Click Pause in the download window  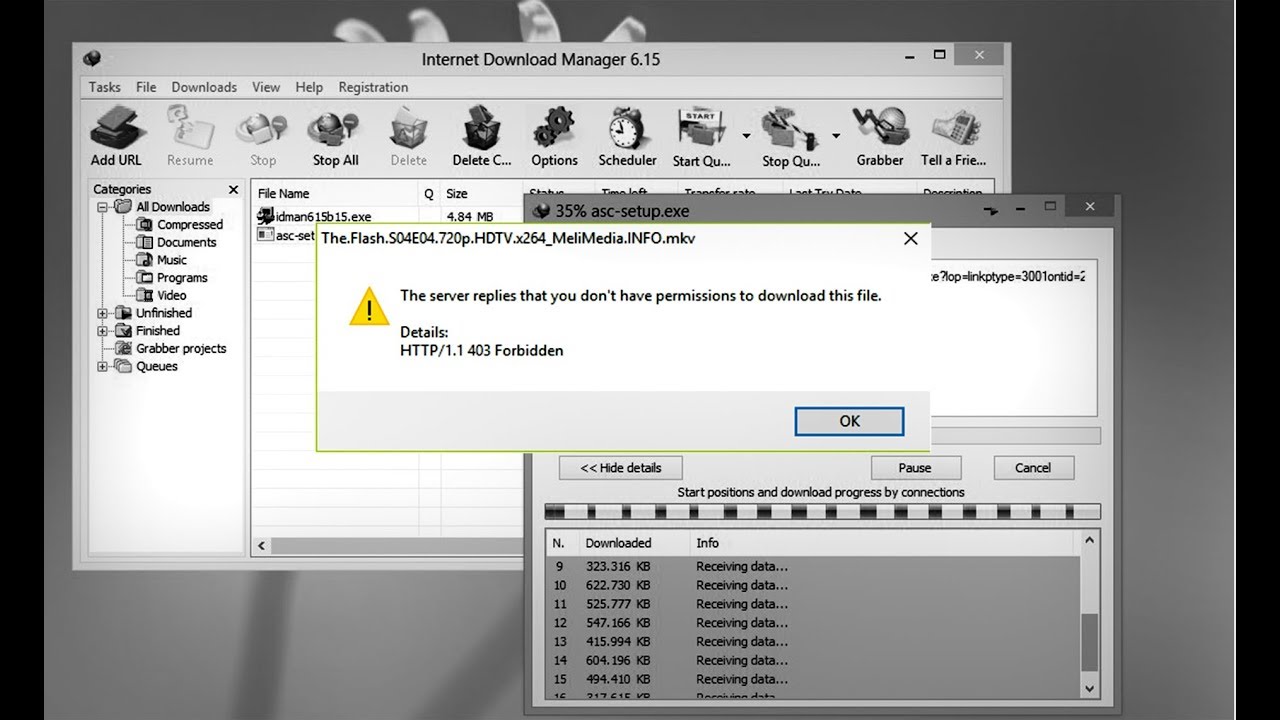point(915,467)
